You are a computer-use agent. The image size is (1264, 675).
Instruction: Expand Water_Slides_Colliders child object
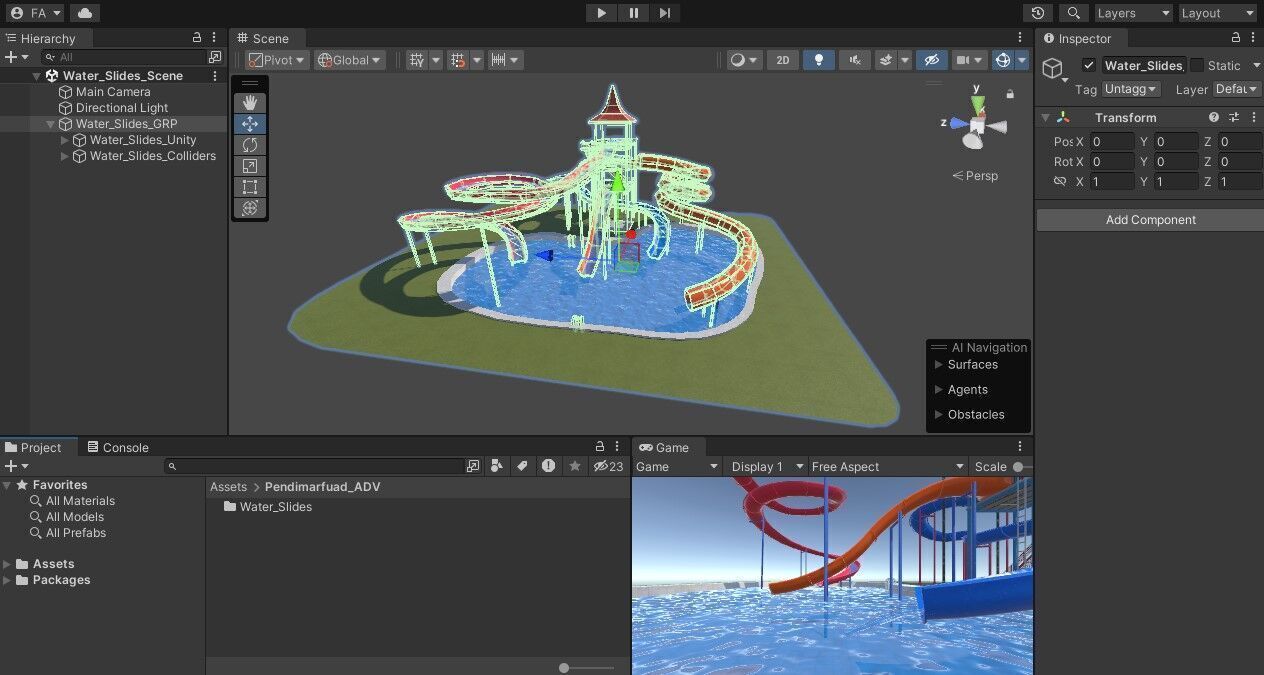[x=65, y=156]
